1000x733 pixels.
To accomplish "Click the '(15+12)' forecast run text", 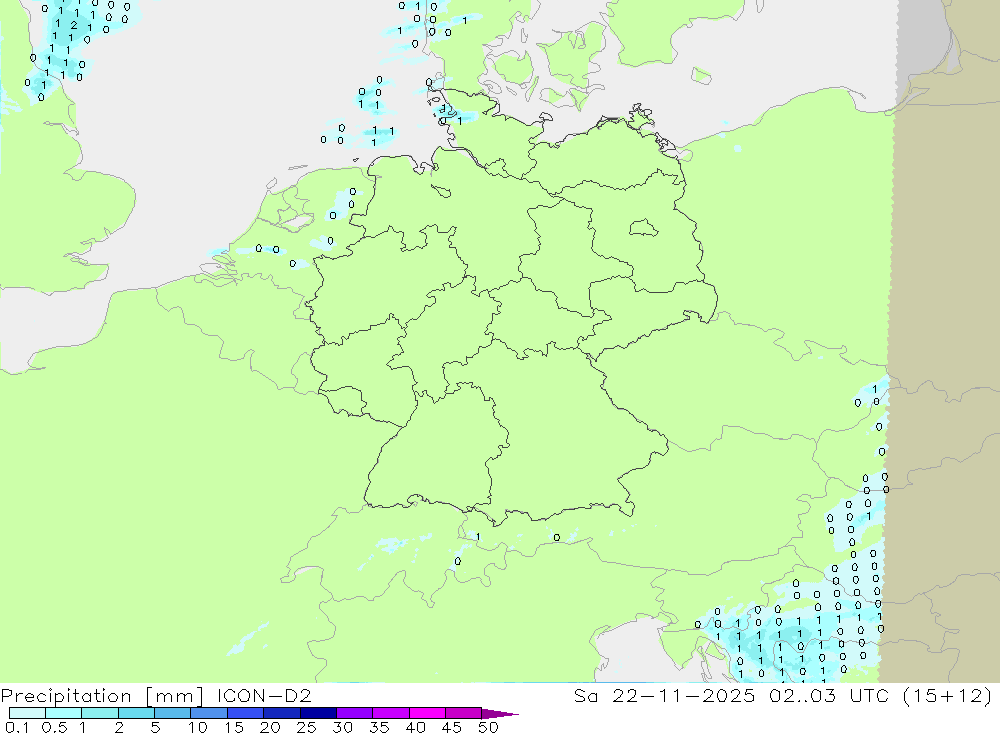I will pos(947,695).
